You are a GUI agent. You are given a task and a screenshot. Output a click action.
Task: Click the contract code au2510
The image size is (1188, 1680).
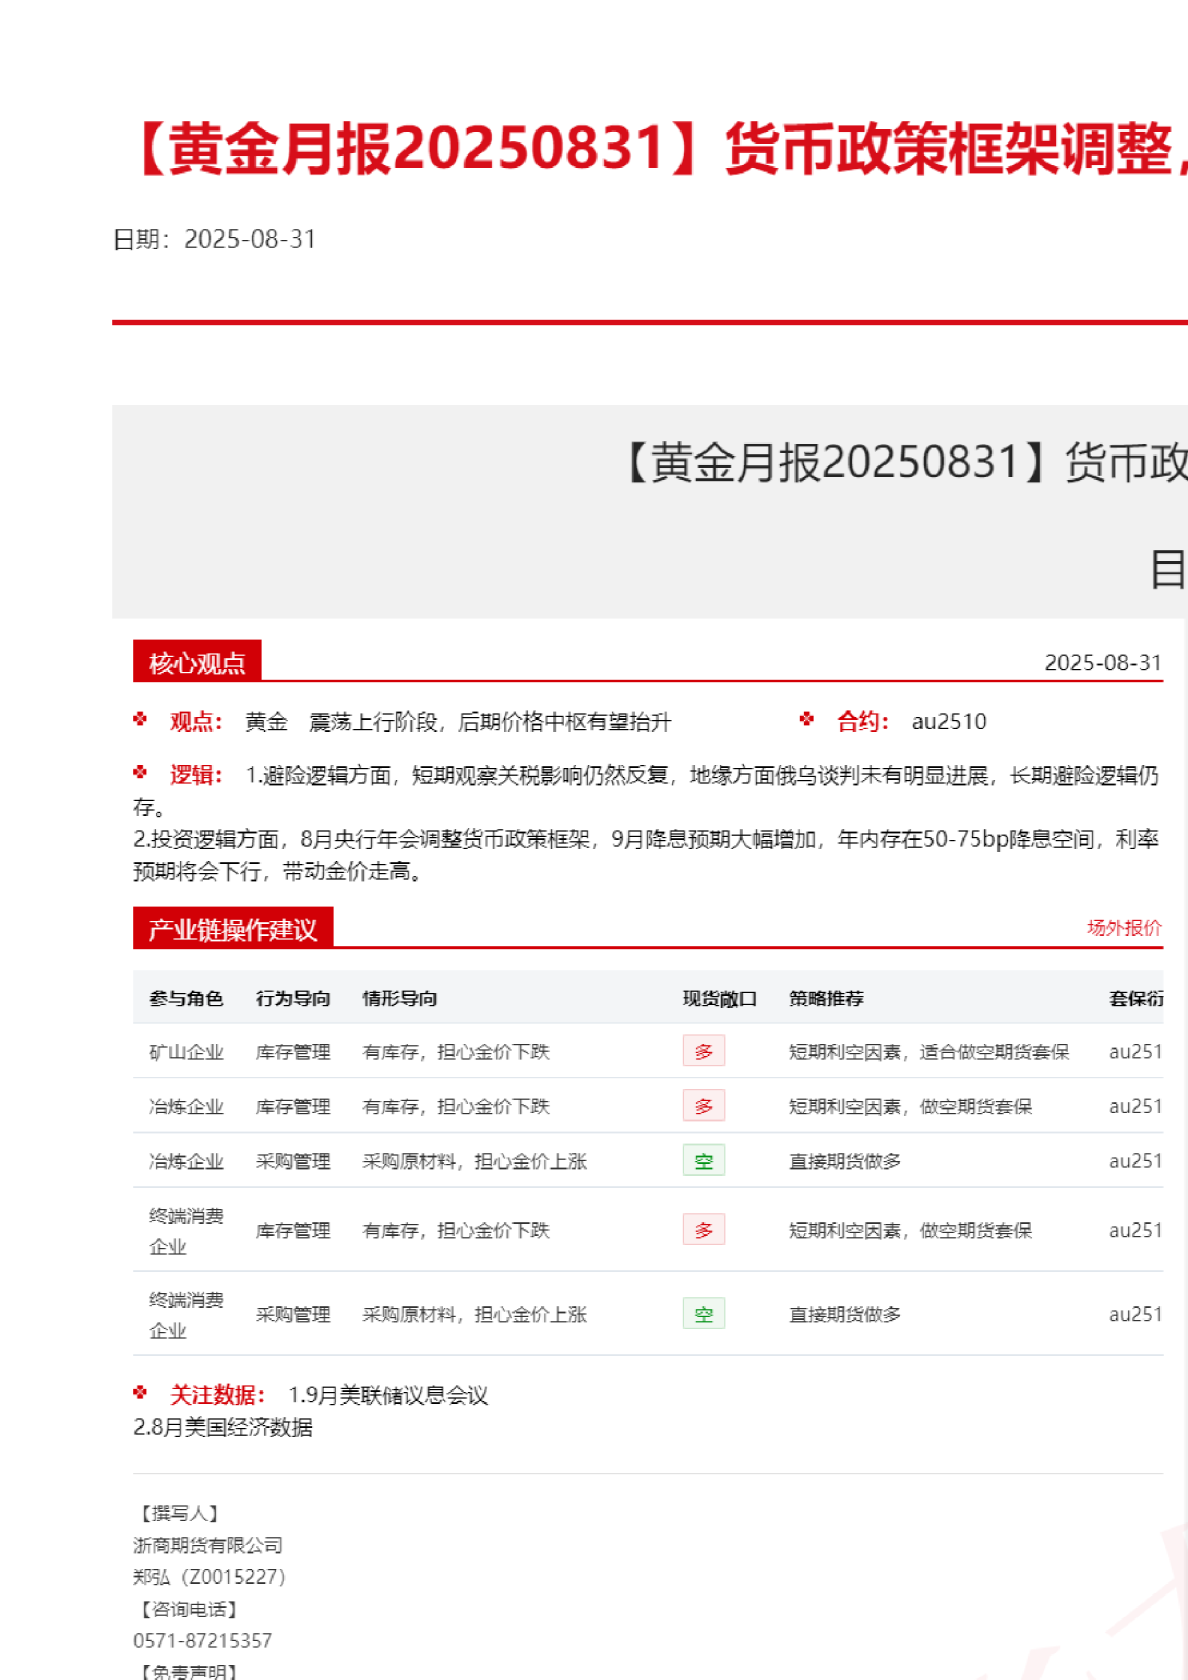click(948, 721)
